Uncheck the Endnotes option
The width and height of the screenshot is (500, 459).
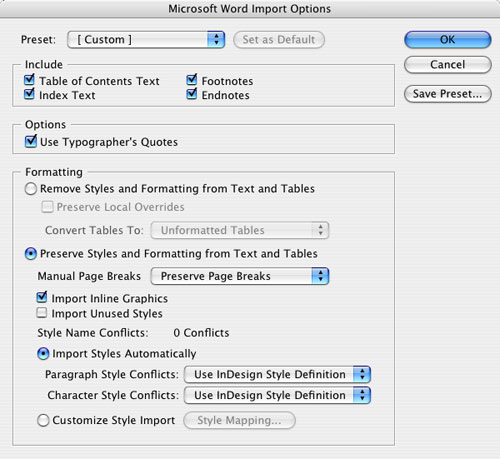(192, 94)
